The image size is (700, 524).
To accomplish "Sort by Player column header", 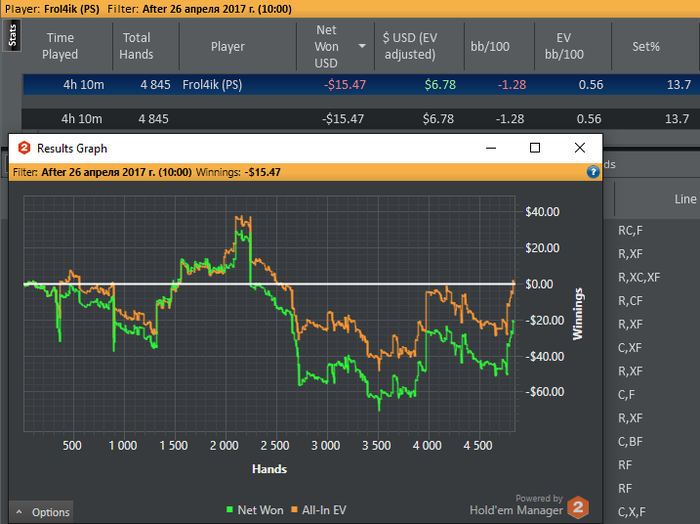I will (x=228, y=46).
